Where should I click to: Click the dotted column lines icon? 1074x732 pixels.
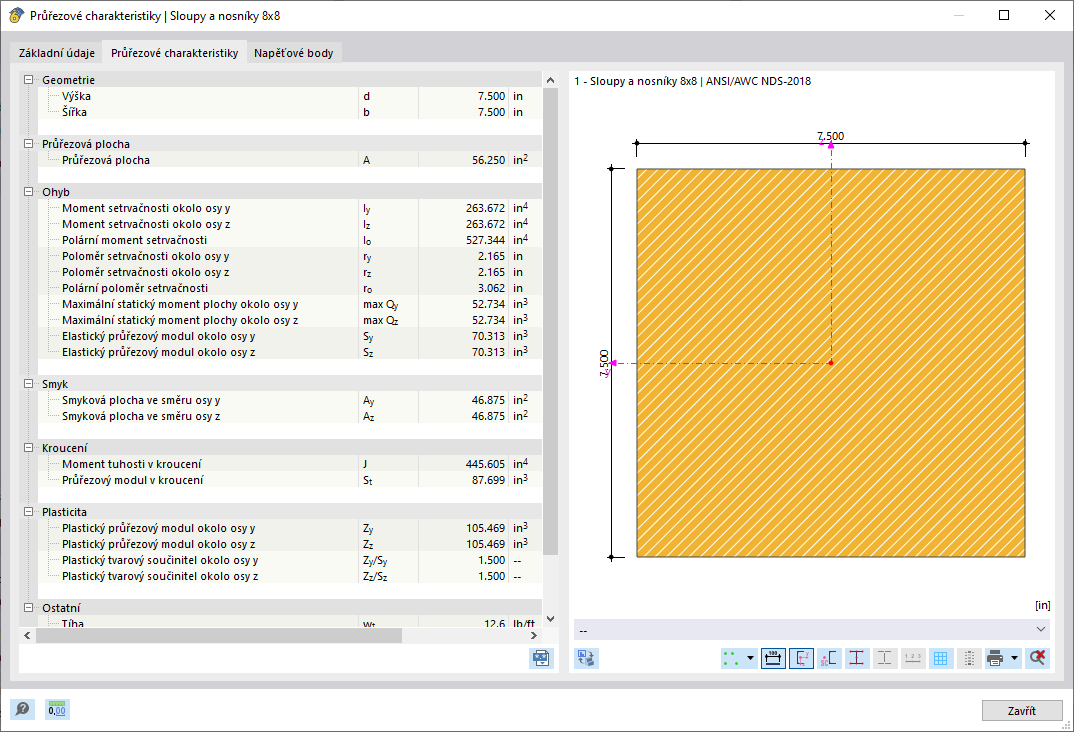tap(969, 658)
